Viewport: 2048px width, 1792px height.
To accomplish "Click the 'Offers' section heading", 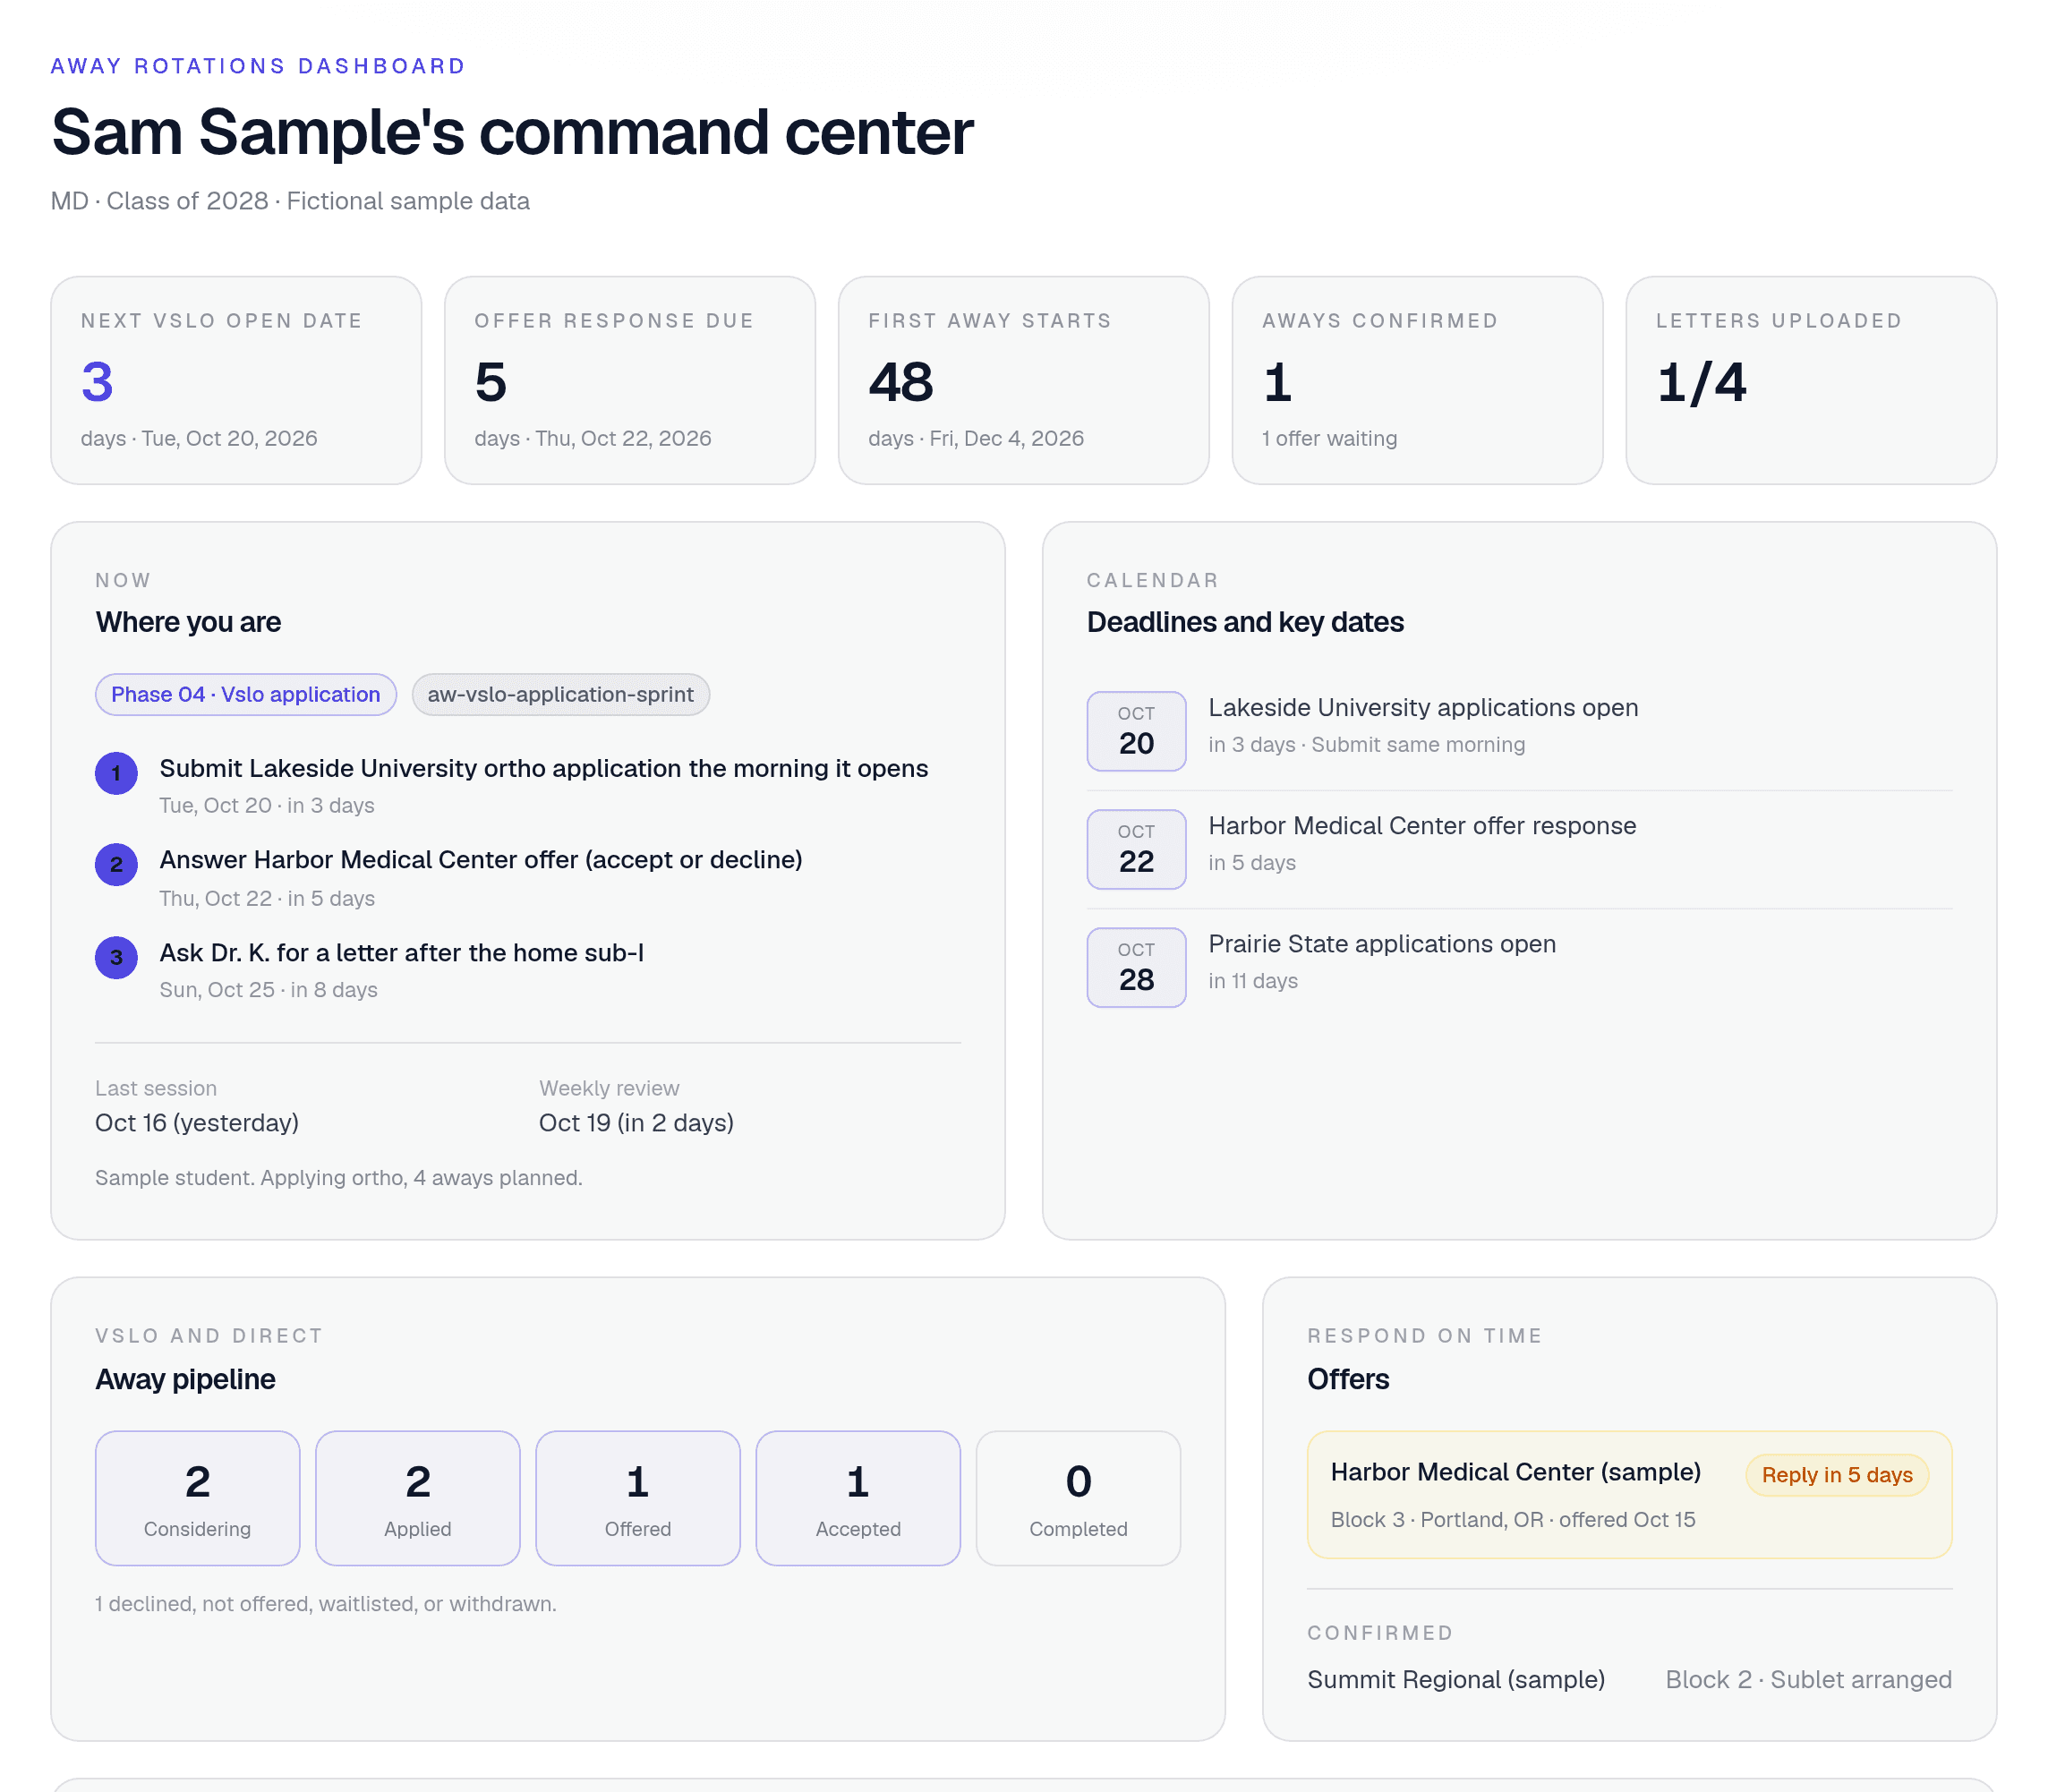I will point(1348,1379).
